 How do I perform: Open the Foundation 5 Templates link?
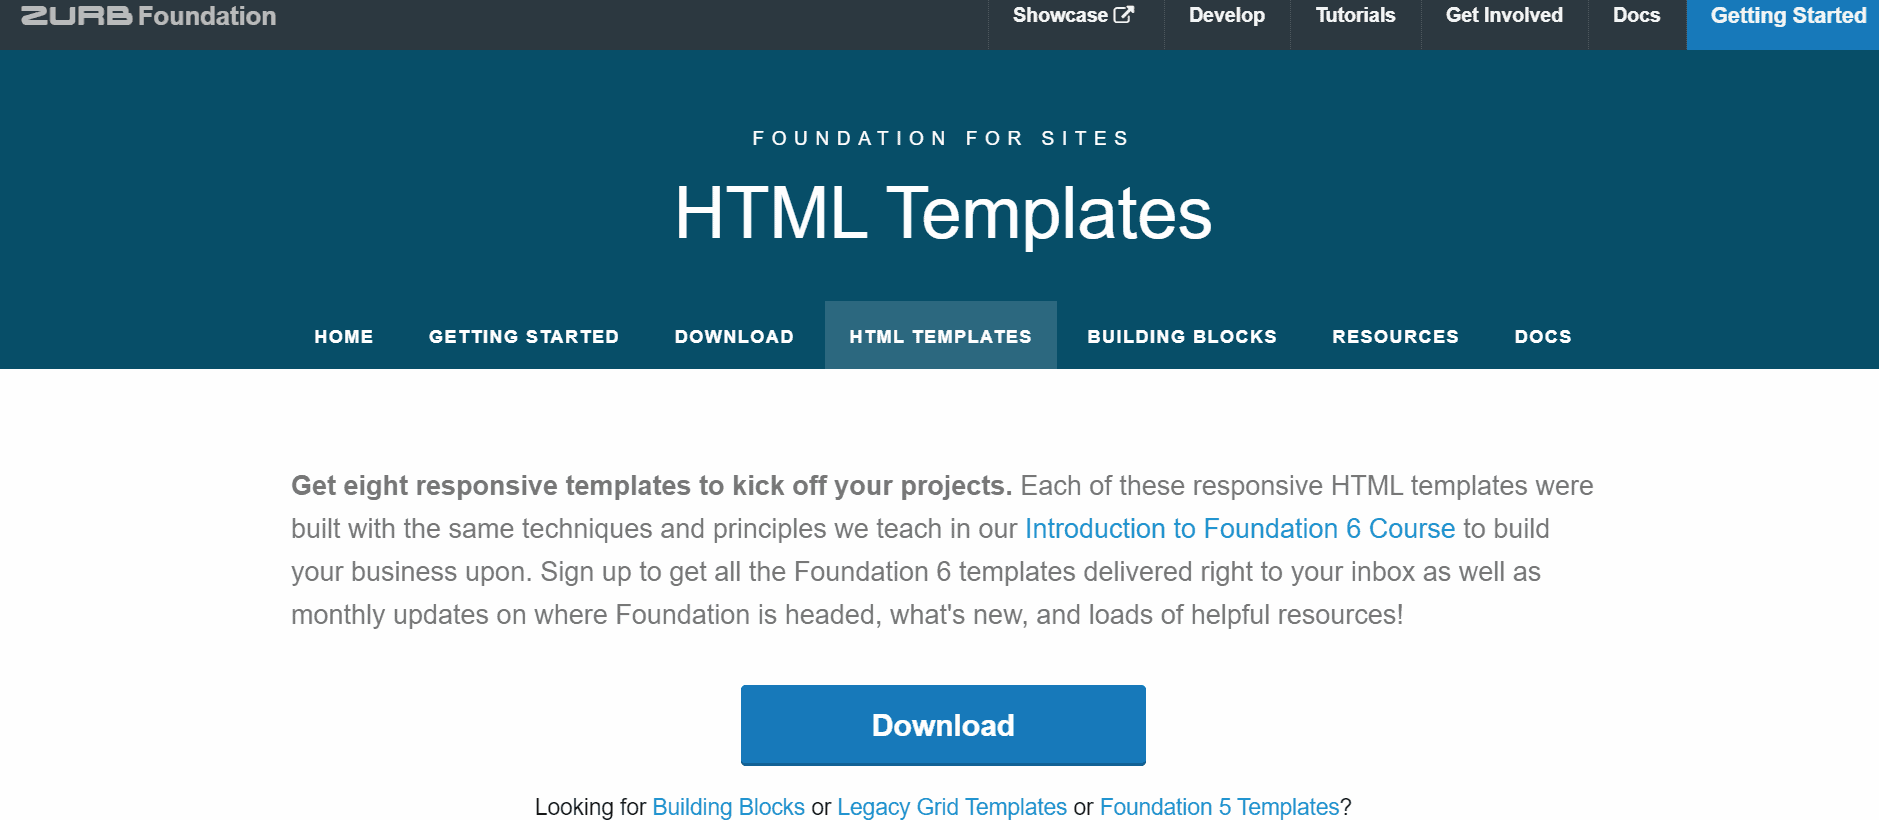tap(1219, 806)
